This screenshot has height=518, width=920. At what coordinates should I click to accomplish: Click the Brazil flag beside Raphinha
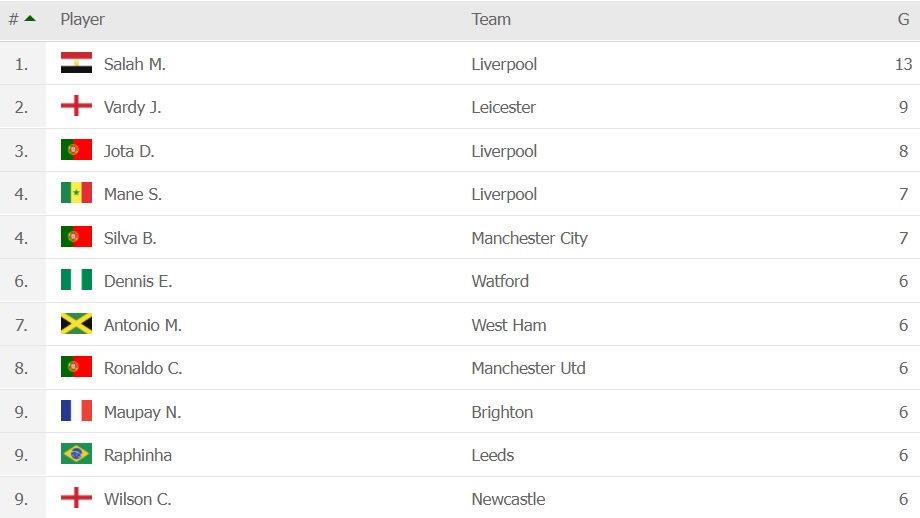pyautogui.click(x=76, y=455)
